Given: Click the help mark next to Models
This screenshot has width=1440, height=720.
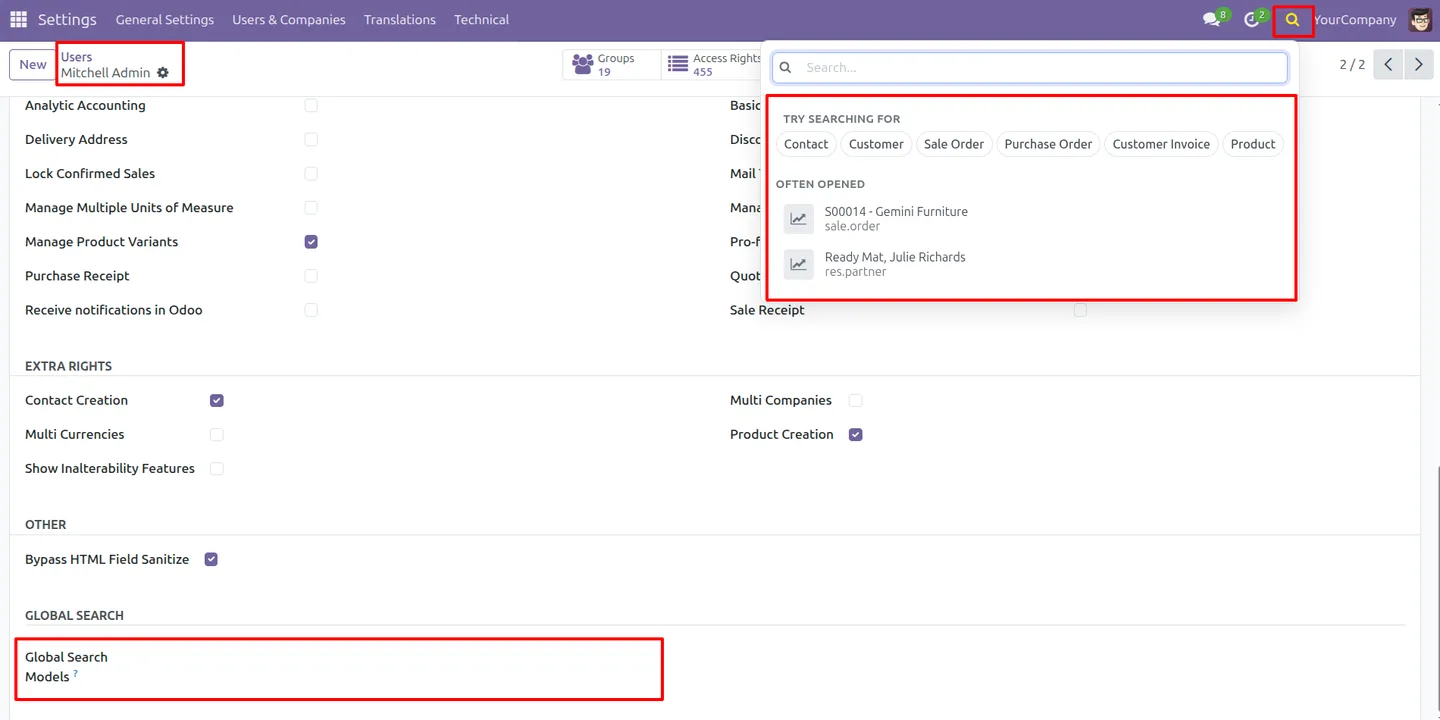Looking at the screenshot, I should (x=75, y=674).
